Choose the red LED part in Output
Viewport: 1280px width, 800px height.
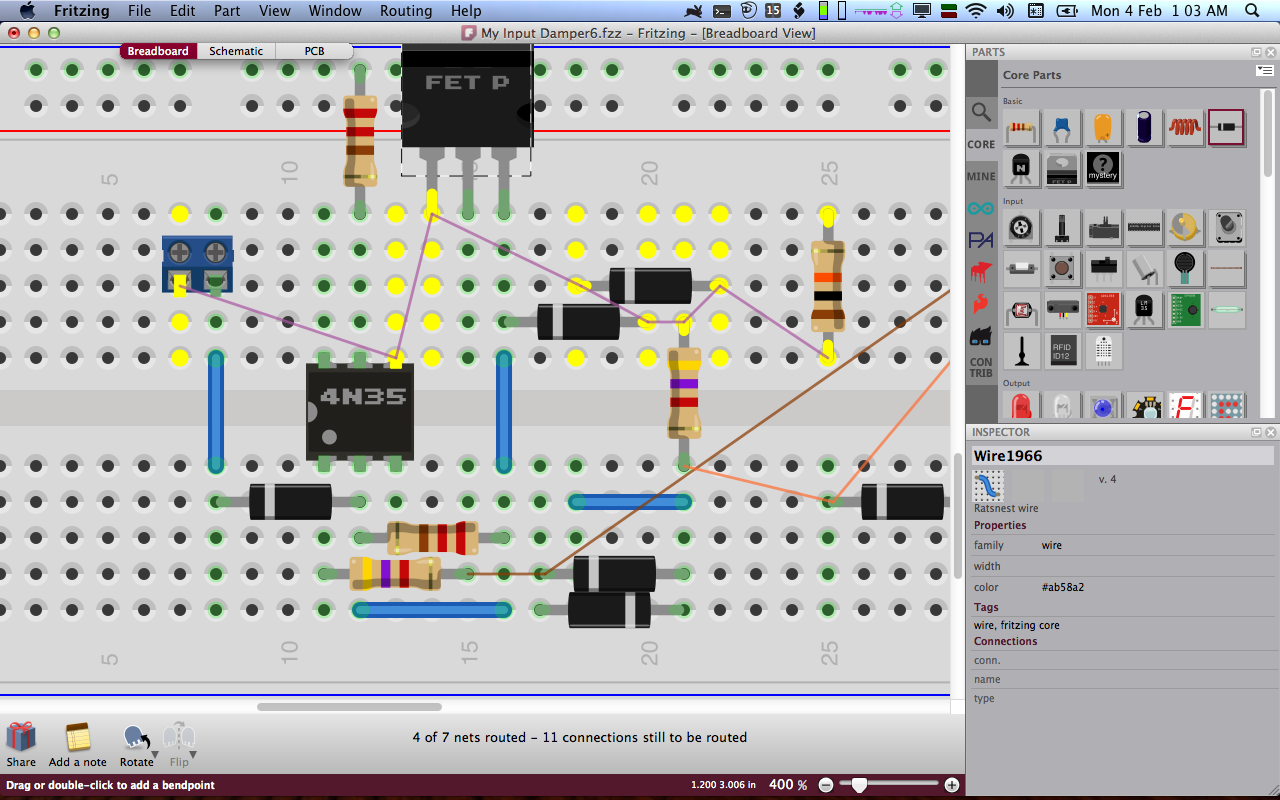[x=1021, y=406]
